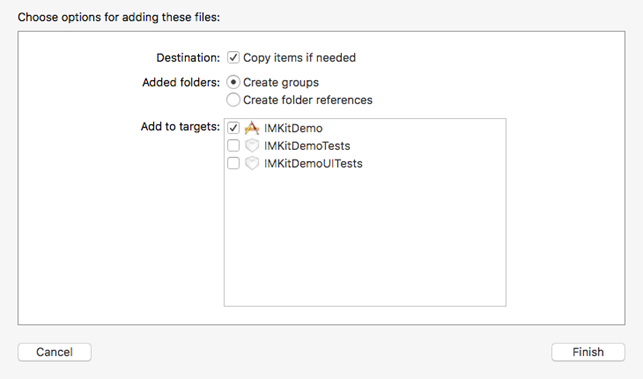Click the 'Create groups' label text
Screen dimensions: 643x379
(x=281, y=82)
